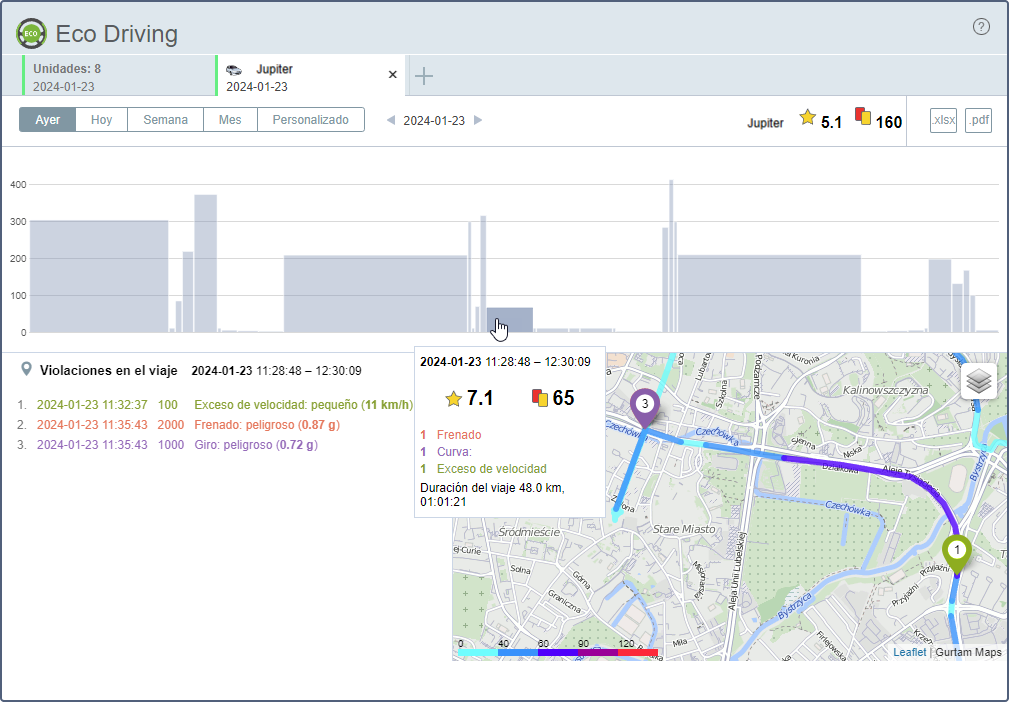This screenshot has height=702, width=1009.
Task: Go to next date with right arrow
Action: (478, 121)
